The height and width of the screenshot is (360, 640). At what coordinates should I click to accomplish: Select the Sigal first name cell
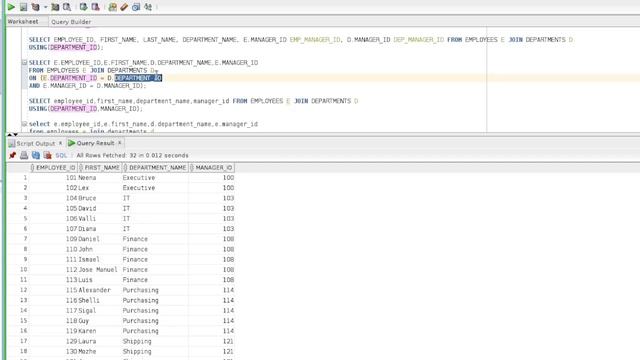(x=100, y=311)
